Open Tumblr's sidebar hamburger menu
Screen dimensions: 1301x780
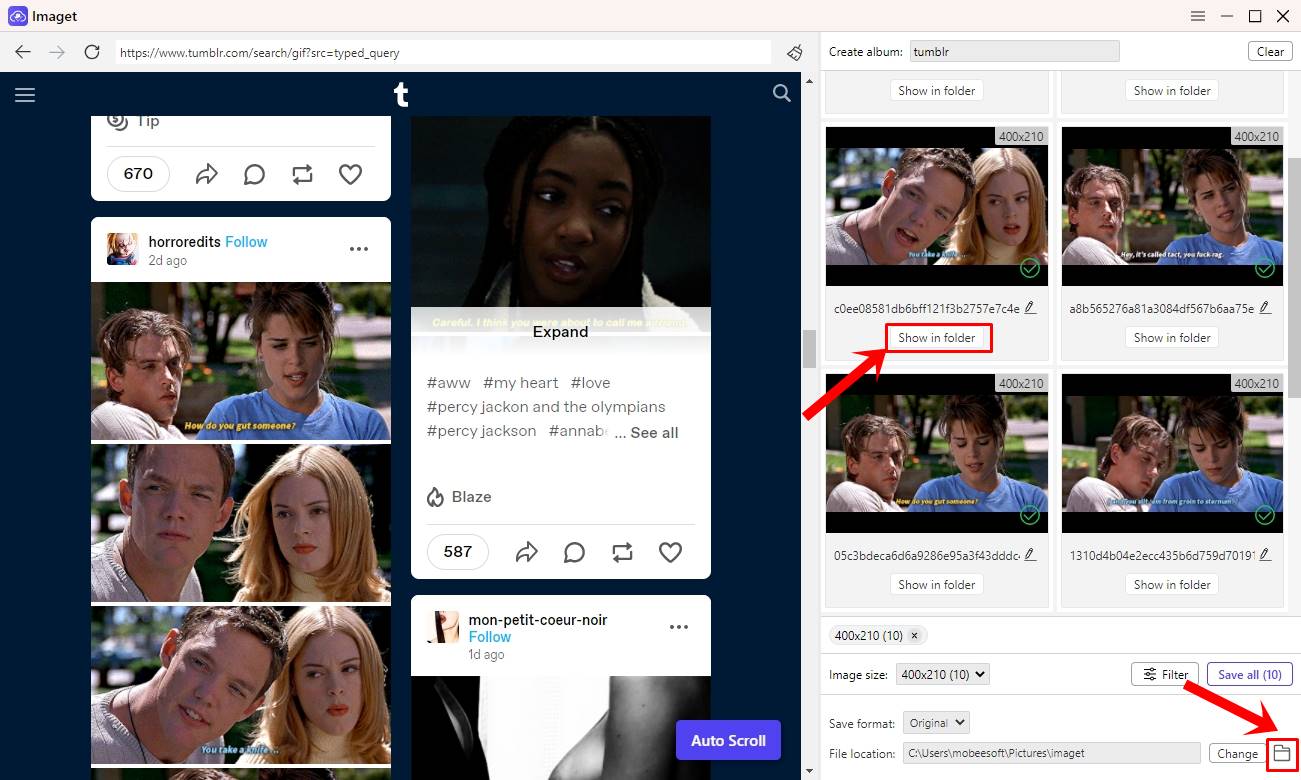pyautogui.click(x=25, y=94)
